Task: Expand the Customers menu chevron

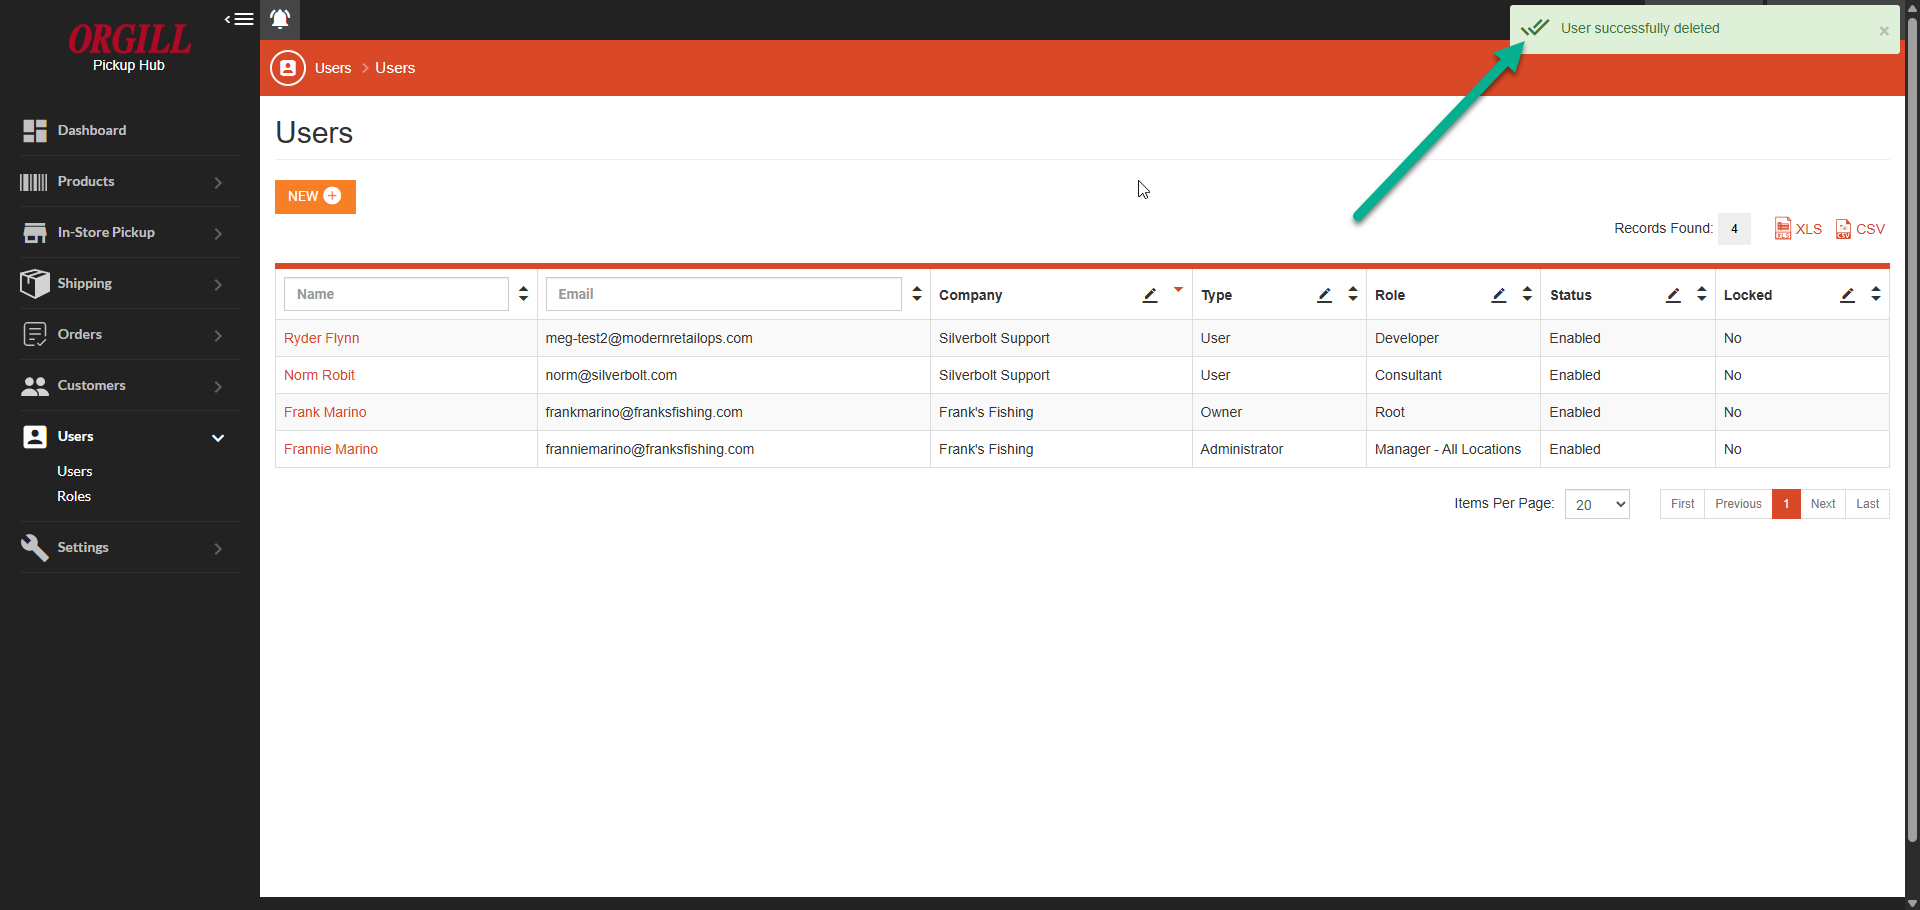Action: pyautogui.click(x=218, y=387)
